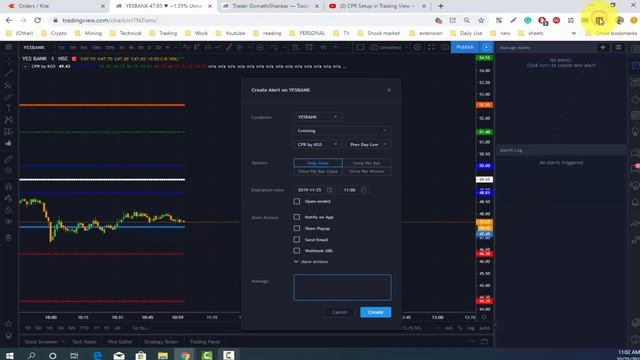Close the Create Alert dialog

click(x=389, y=90)
